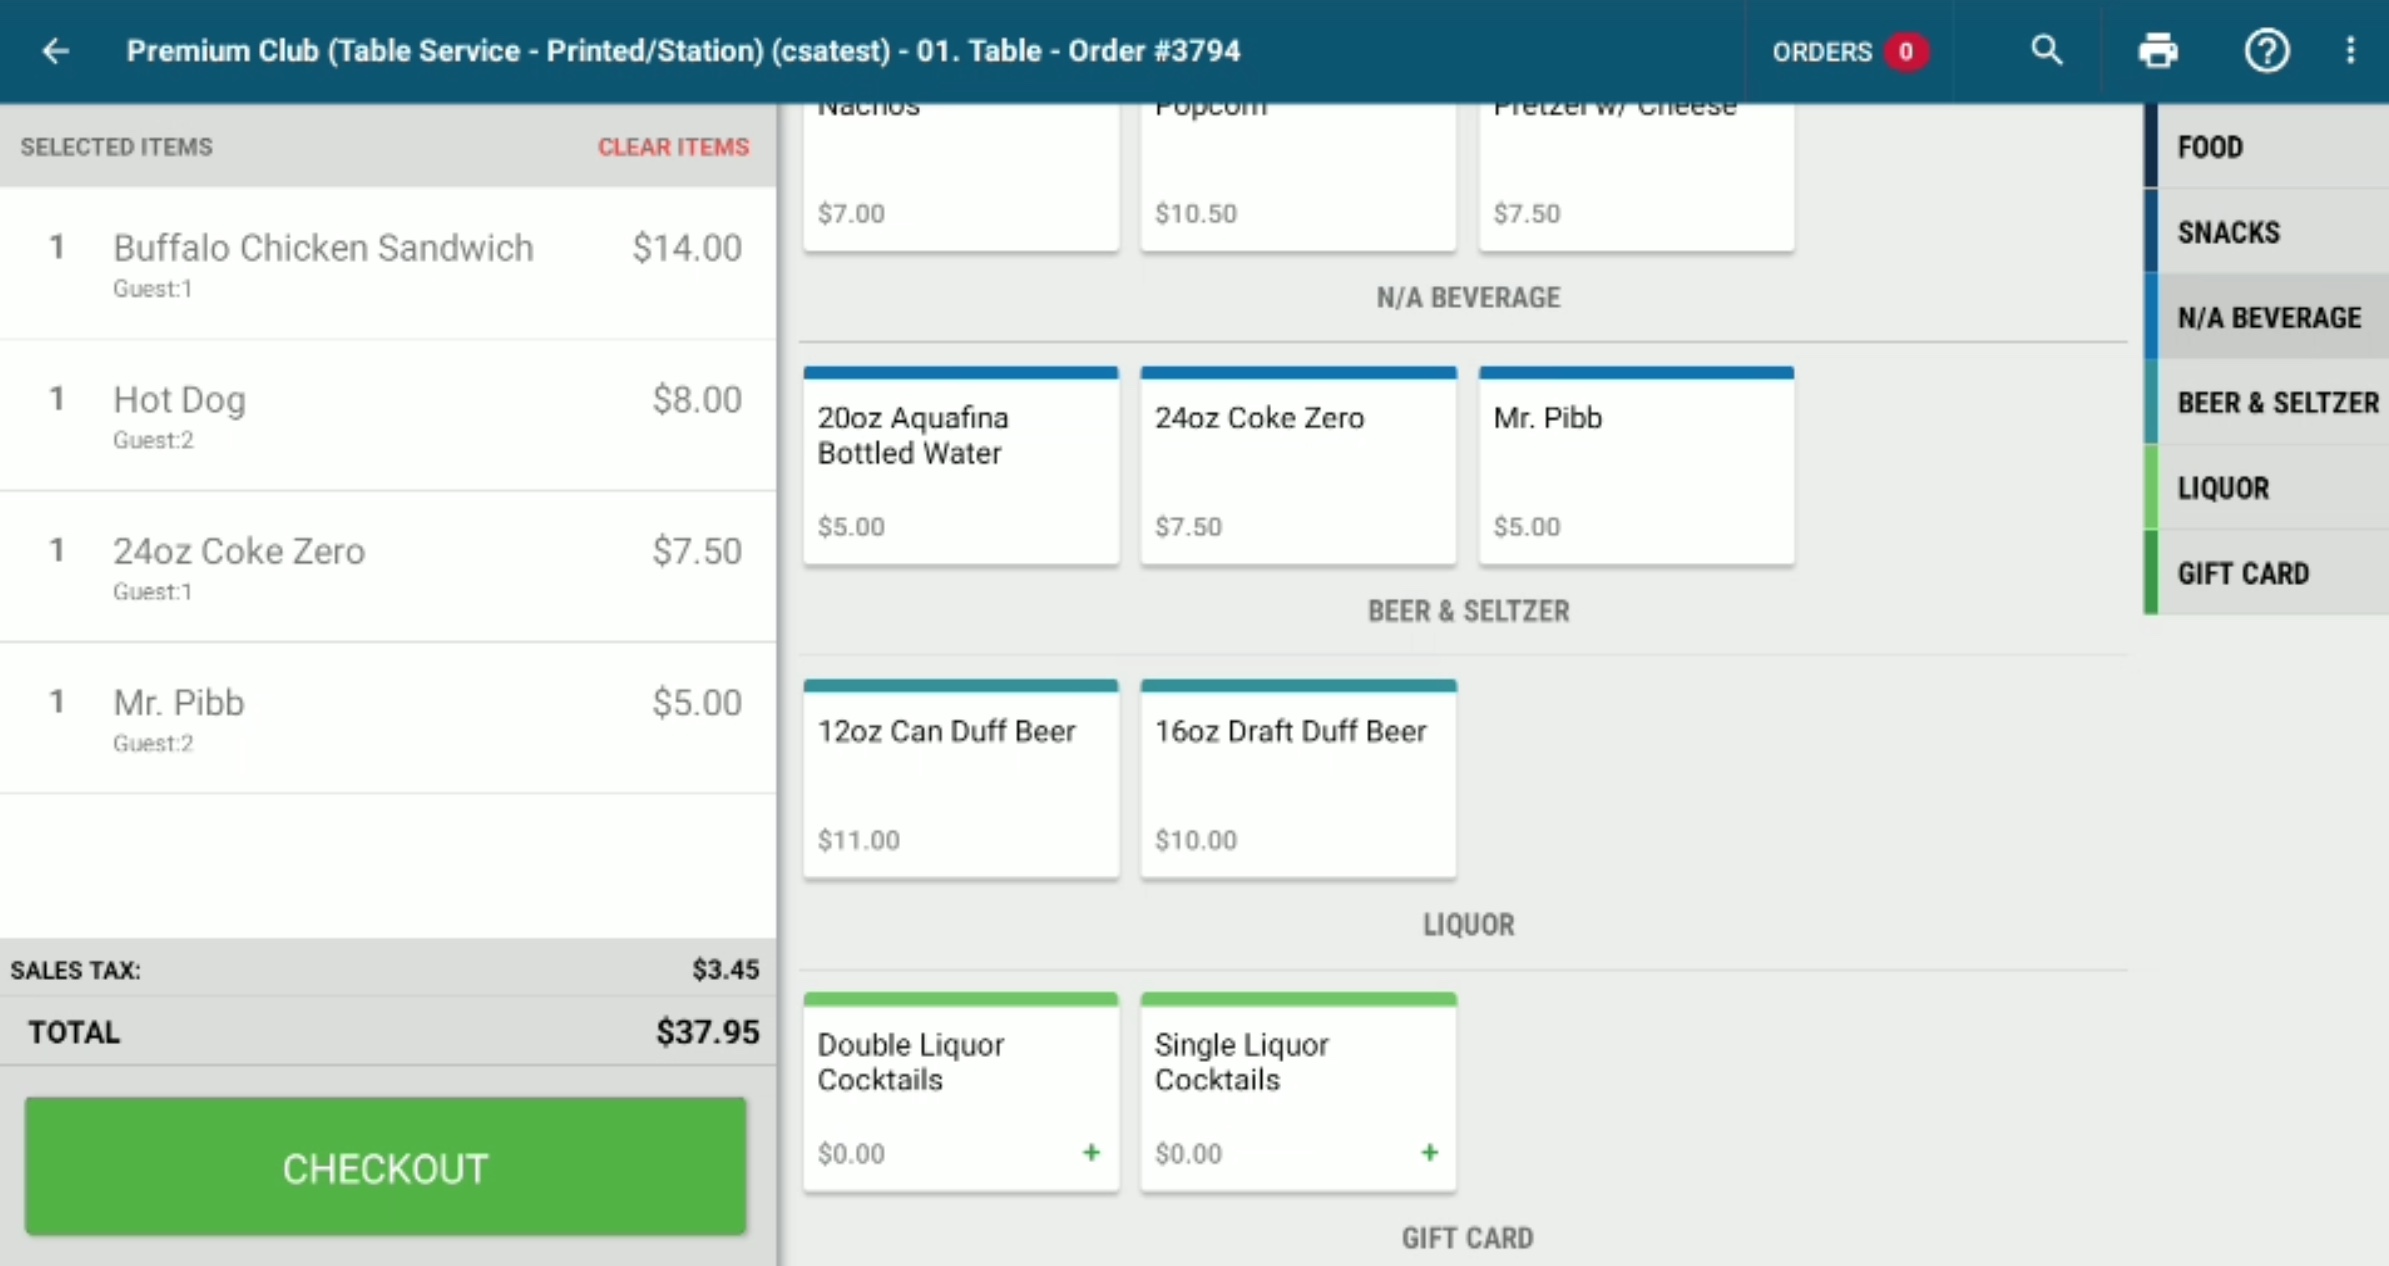Open the help question mark icon

pyautogui.click(x=2266, y=51)
